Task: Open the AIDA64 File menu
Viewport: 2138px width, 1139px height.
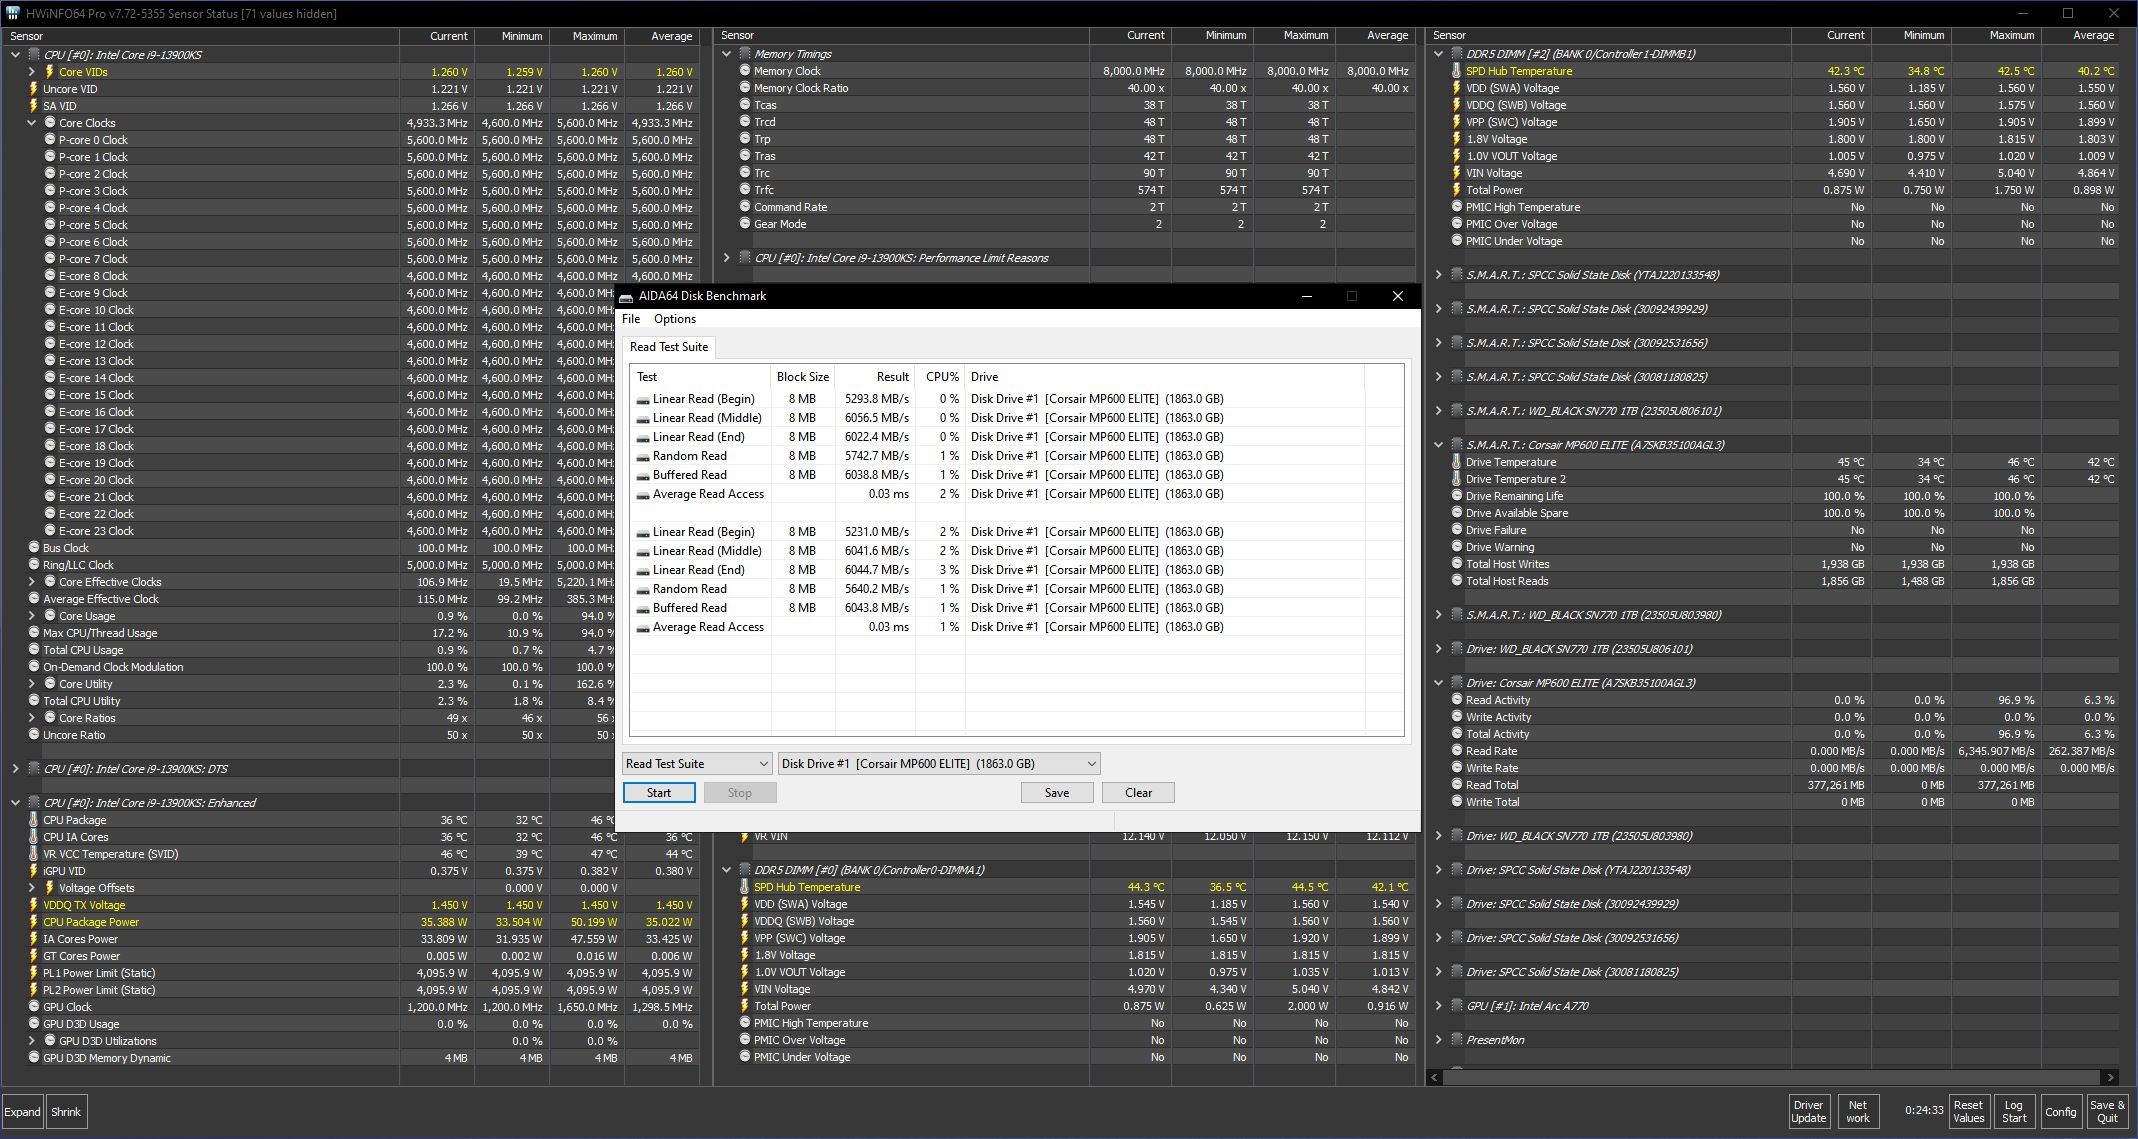Action: click(x=631, y=319)
